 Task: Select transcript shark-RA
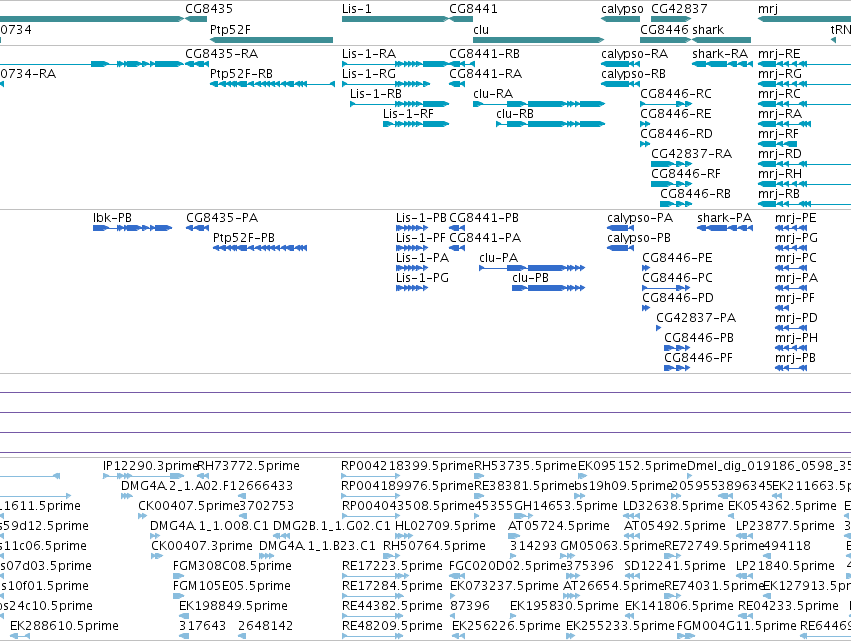[x=720, y=54]
